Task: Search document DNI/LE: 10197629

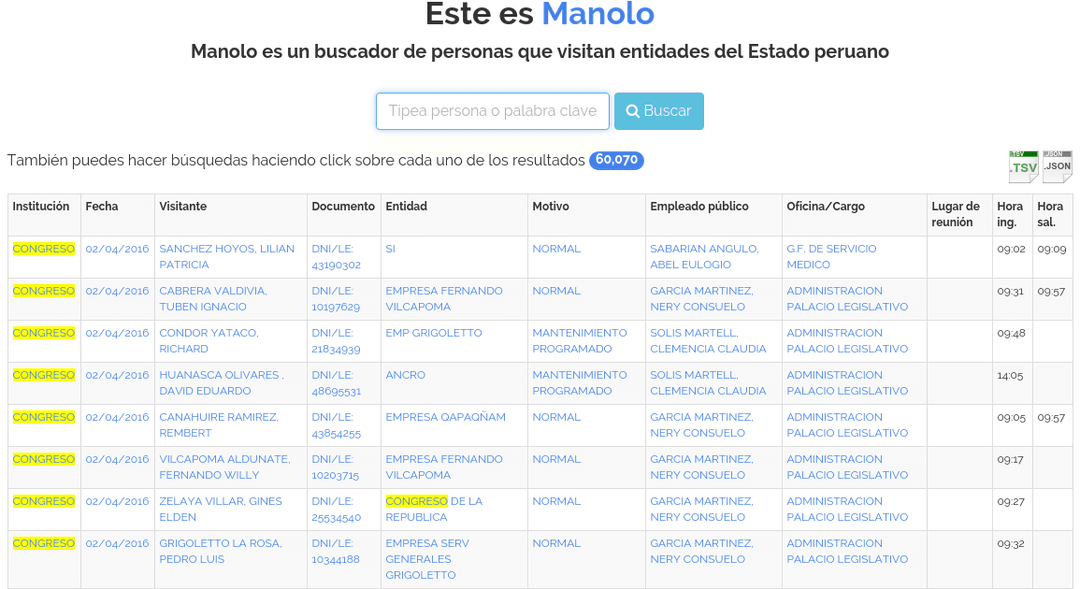Action: (336, 298)
